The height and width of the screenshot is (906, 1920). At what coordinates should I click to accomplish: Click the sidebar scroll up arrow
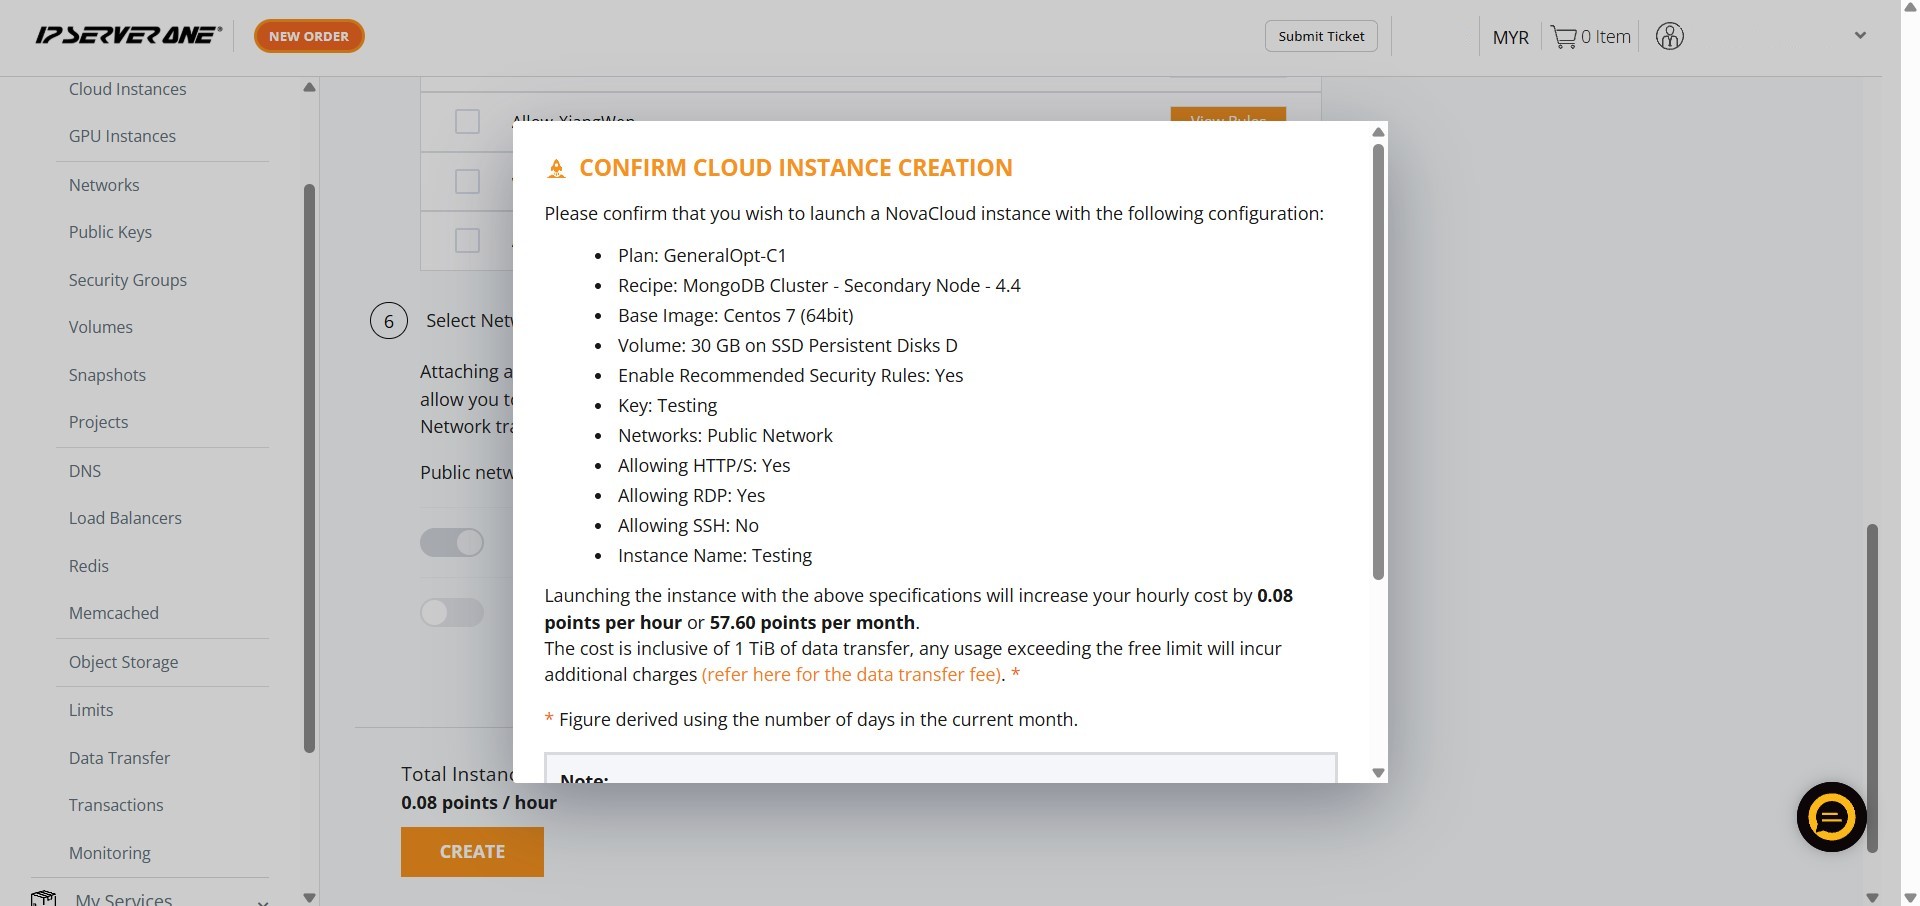(309, 88)
